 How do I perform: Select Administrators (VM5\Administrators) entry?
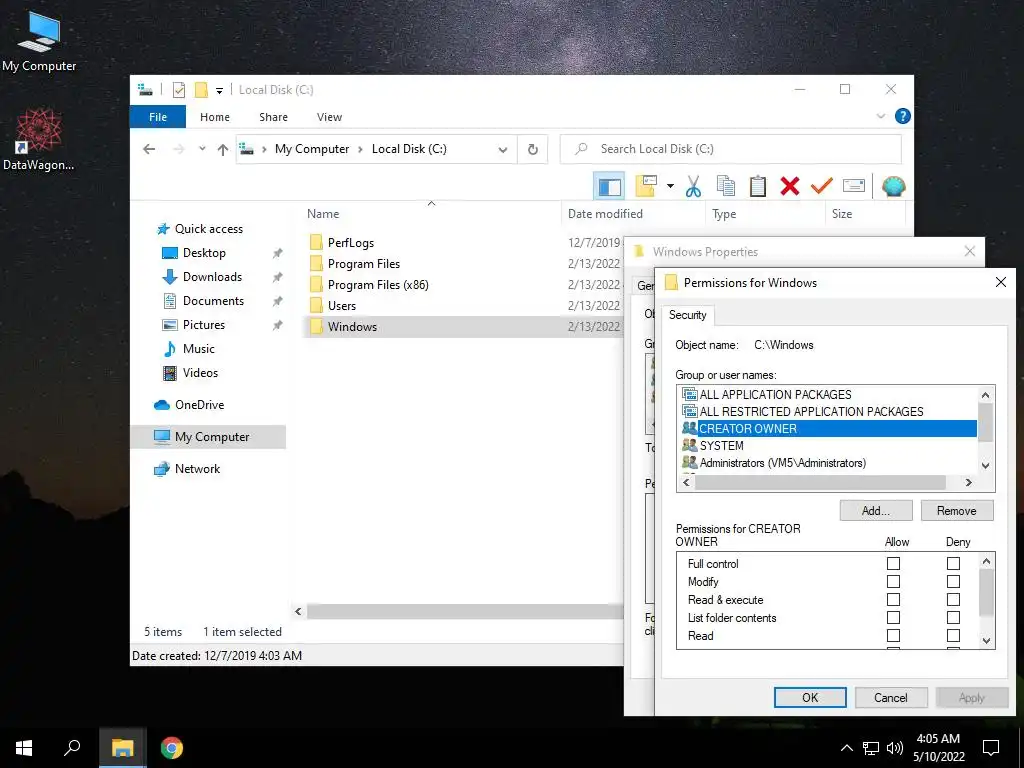(828, 462)
